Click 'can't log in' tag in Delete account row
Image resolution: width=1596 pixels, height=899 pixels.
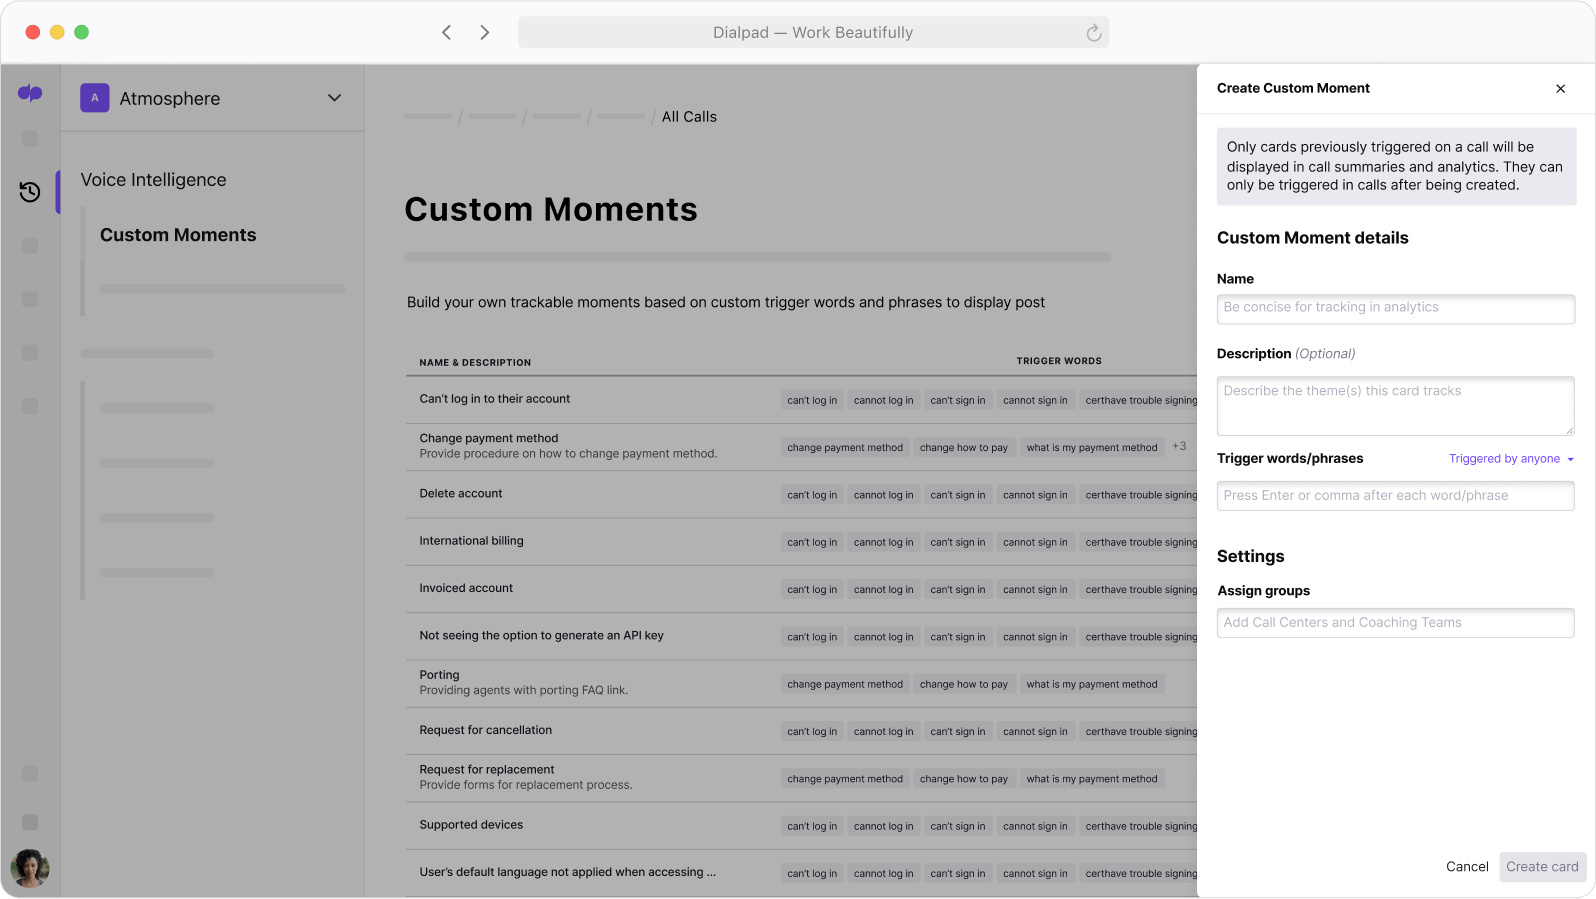click(812, 495)
